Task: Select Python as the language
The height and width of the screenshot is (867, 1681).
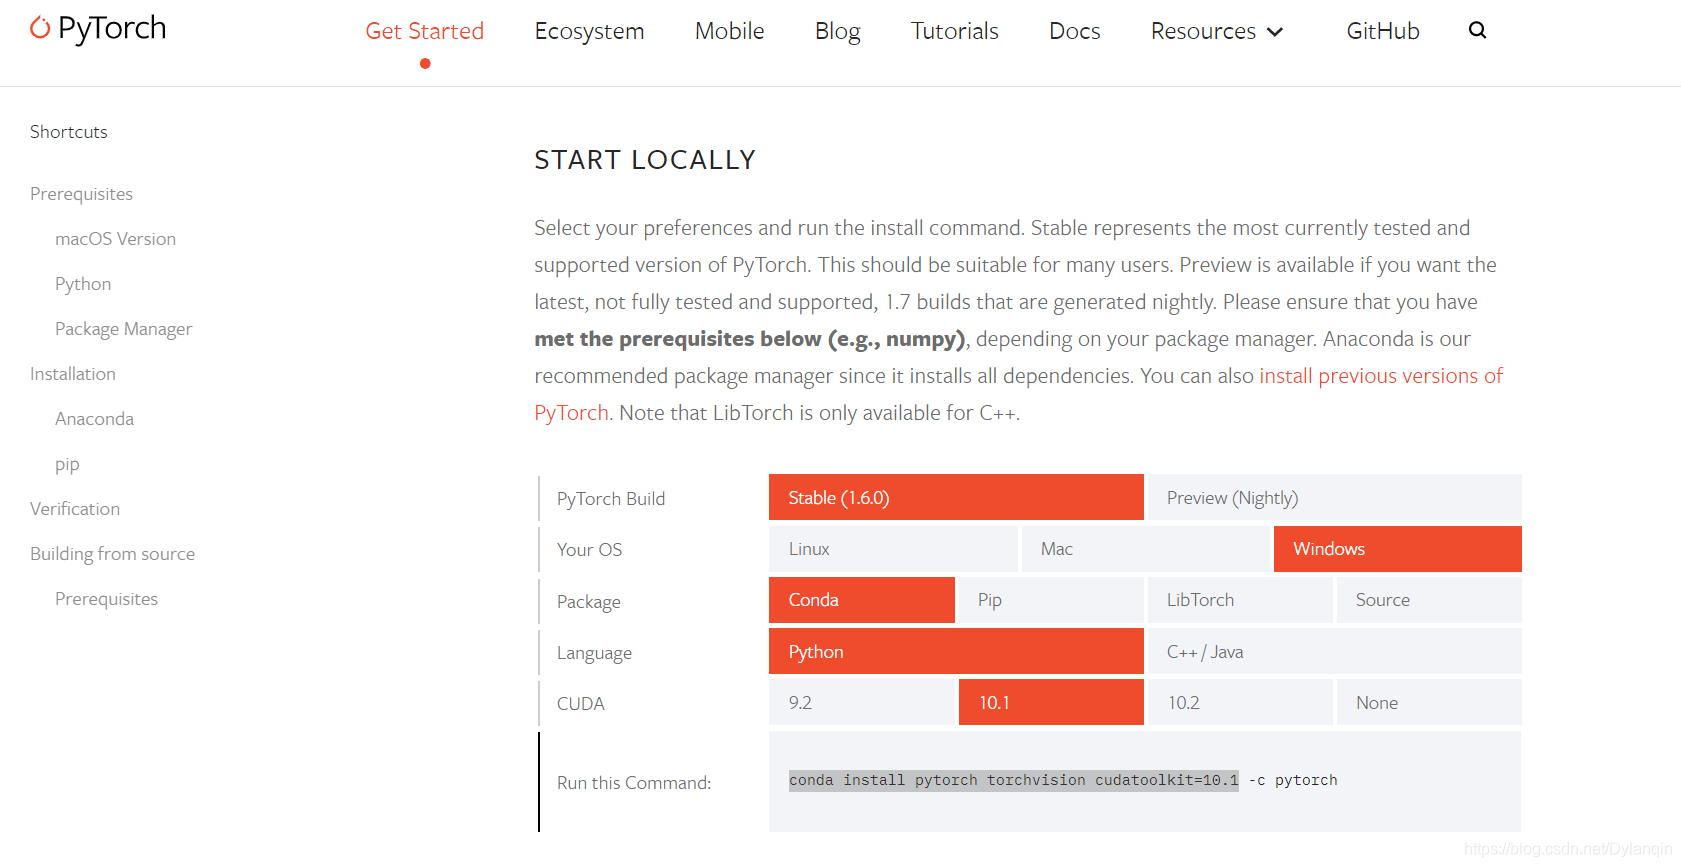Action: [956, 651]
